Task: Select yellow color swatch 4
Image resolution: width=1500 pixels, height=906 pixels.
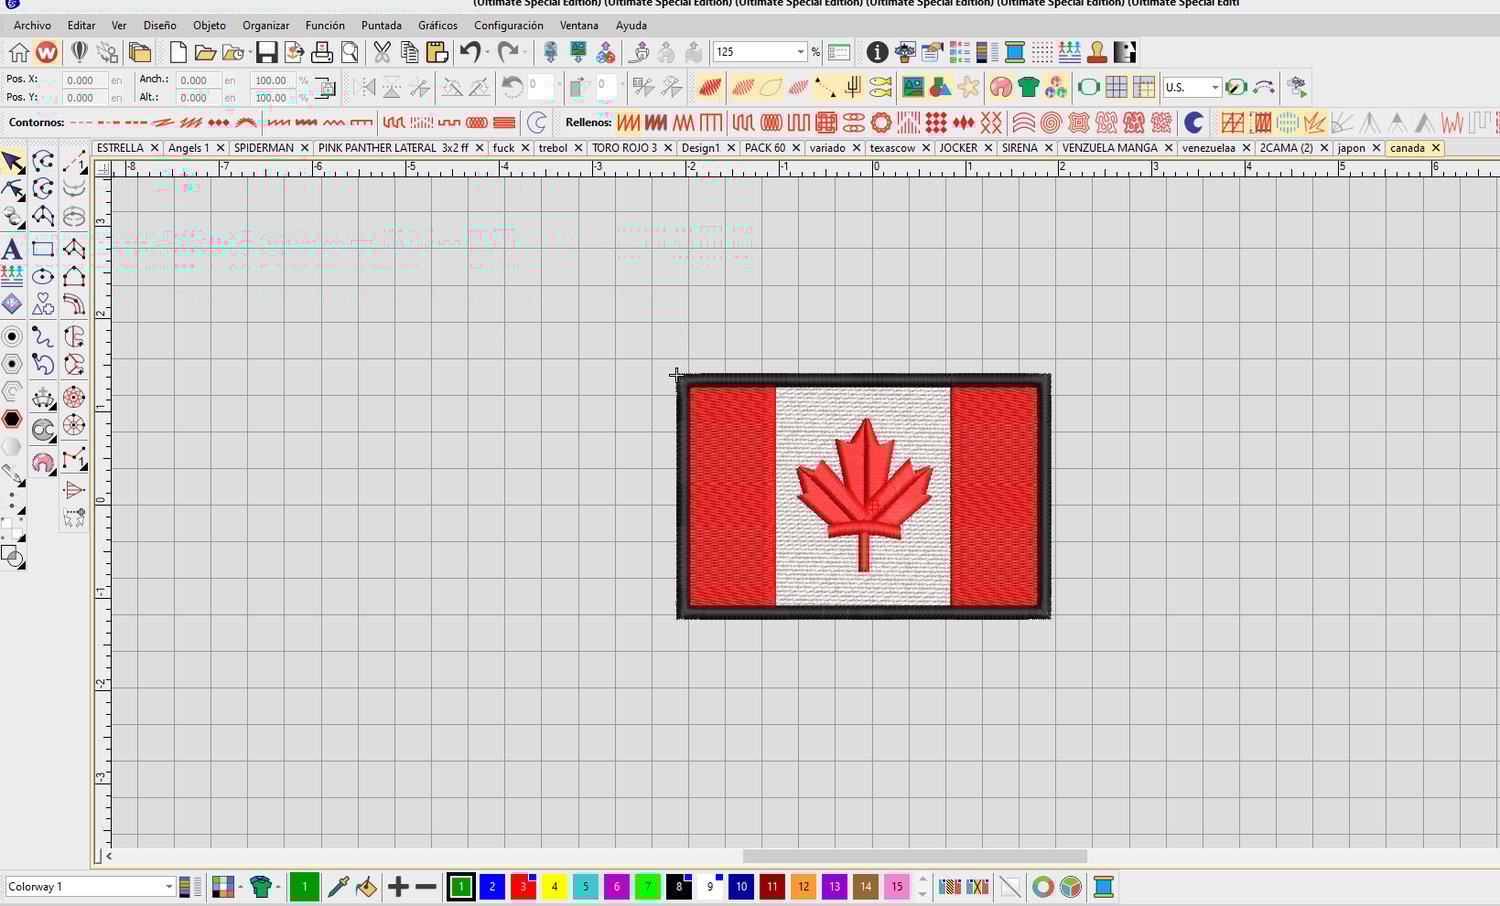Action: click(554, 886)
